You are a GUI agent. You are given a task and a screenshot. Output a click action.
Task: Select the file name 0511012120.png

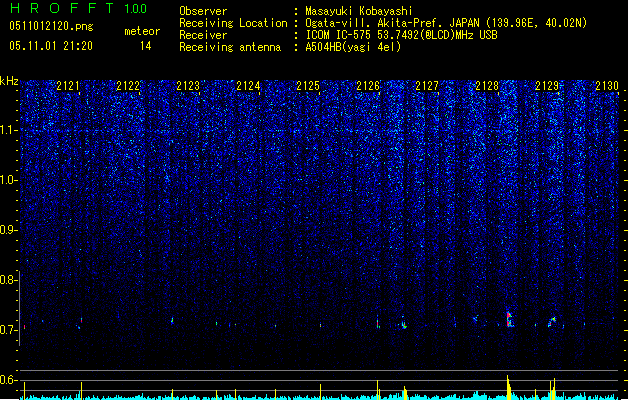coord(51,26)
